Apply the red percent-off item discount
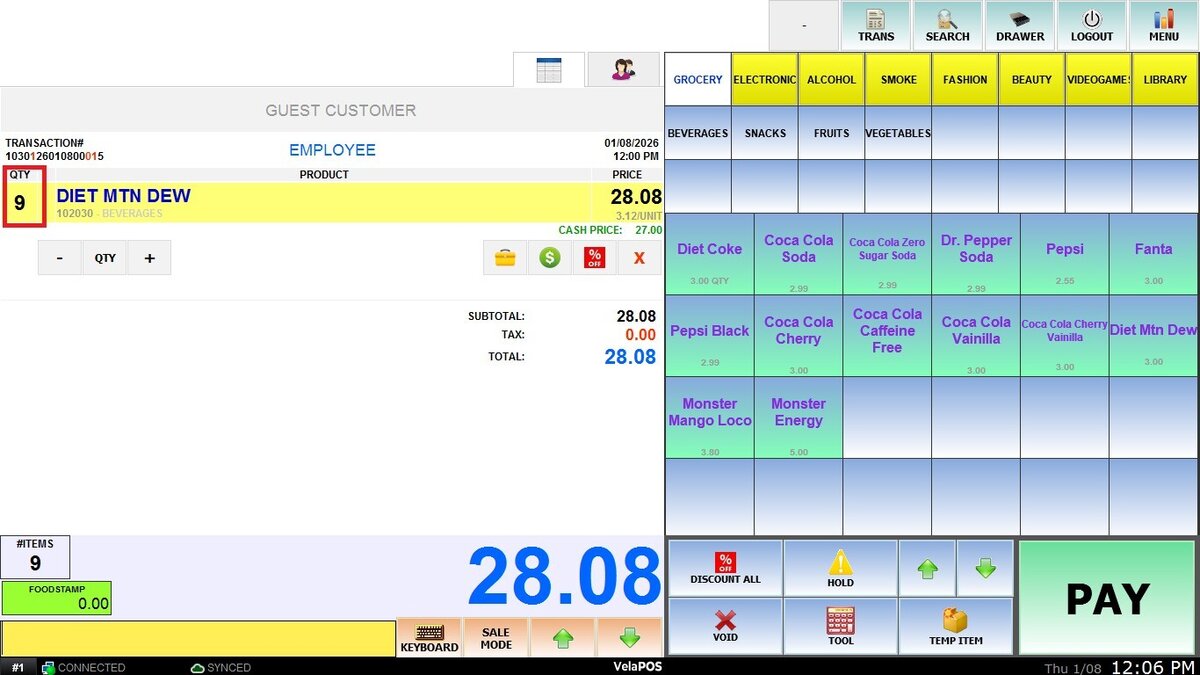1200x675 pixels. click(x=594, y=258)
